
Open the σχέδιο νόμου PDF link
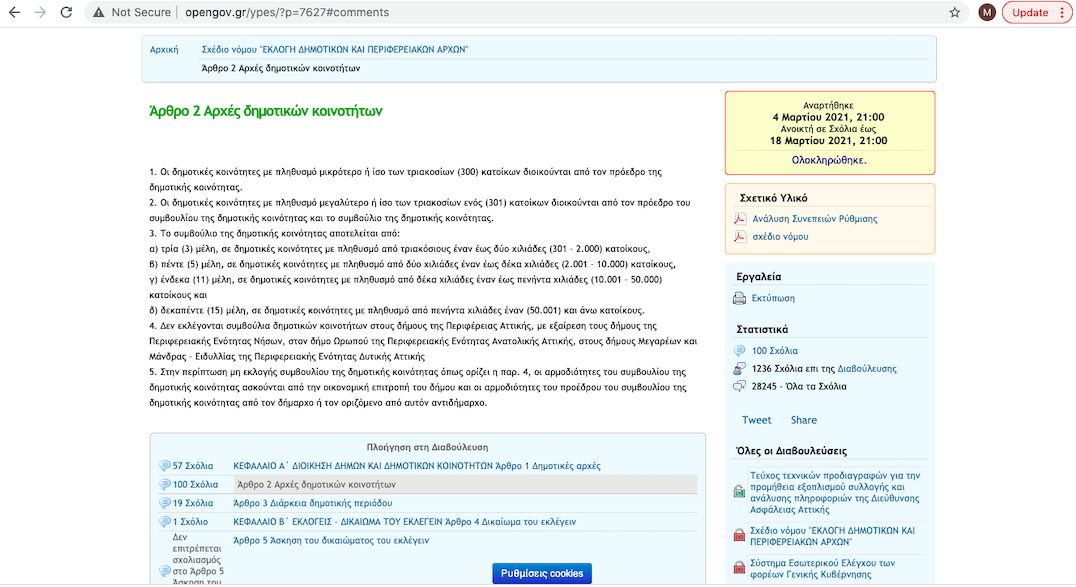tap(780, 236)
